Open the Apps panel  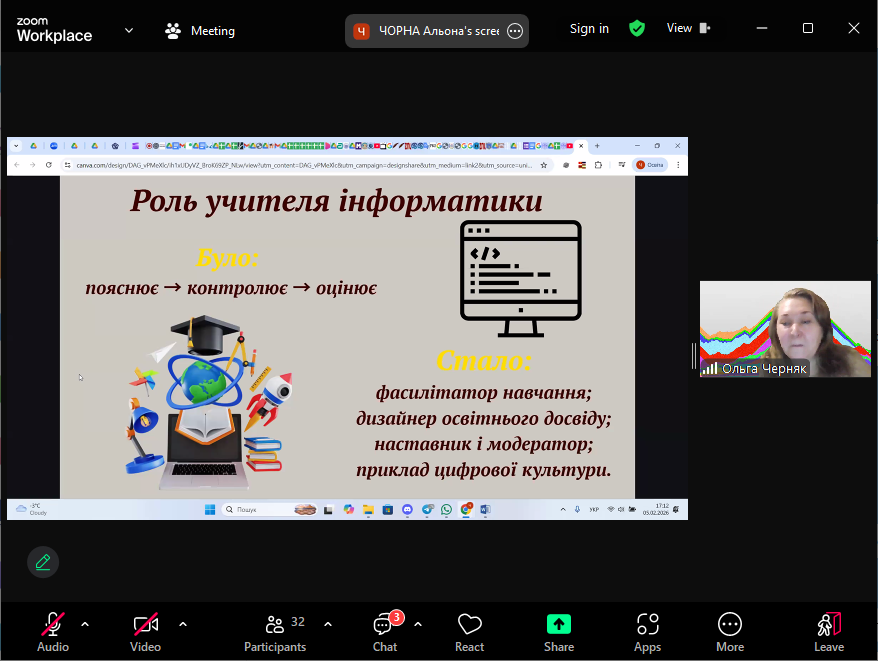click(647, 632)
